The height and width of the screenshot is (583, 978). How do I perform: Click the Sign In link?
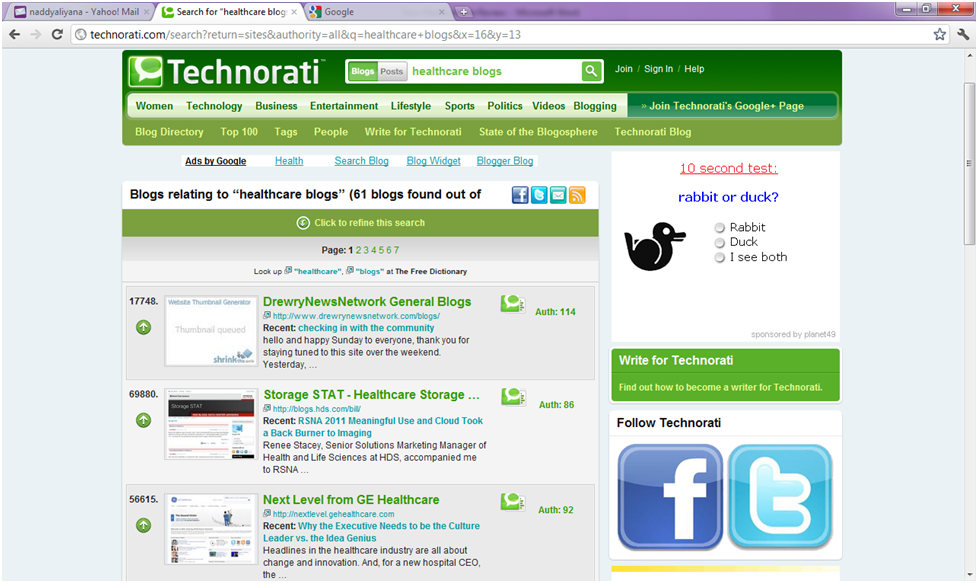pyautogui.click(x=658, y=69)
